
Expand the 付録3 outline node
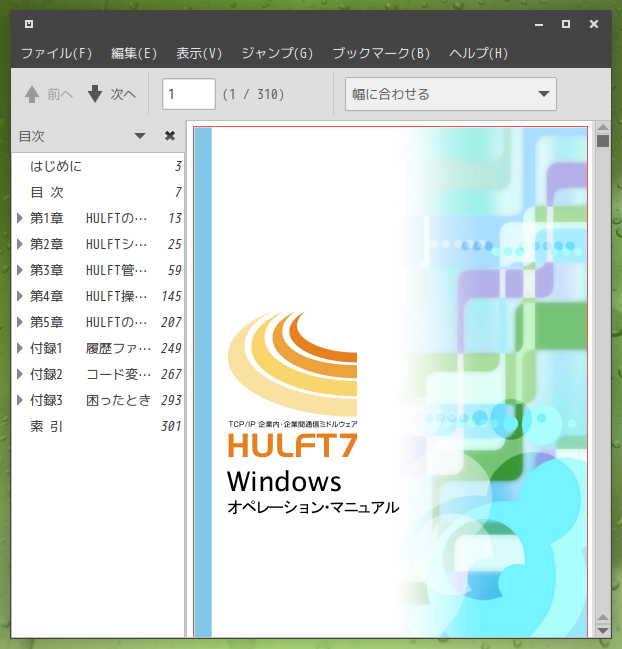click(19, 400)
